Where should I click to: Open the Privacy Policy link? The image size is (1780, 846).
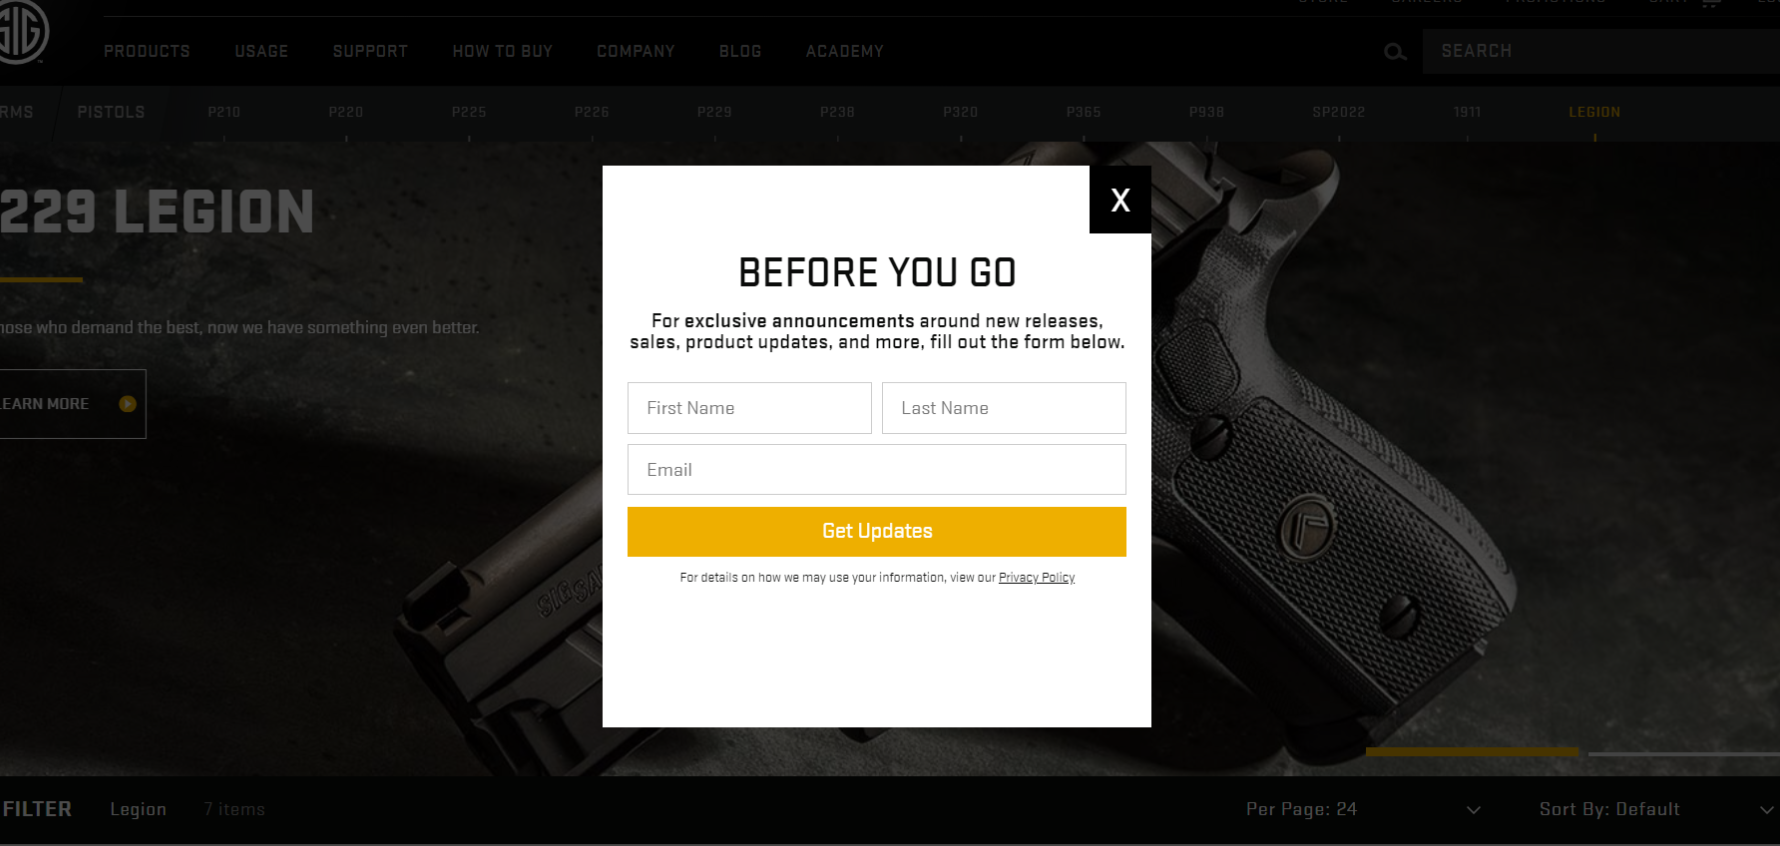click(x=1036, y=578)
